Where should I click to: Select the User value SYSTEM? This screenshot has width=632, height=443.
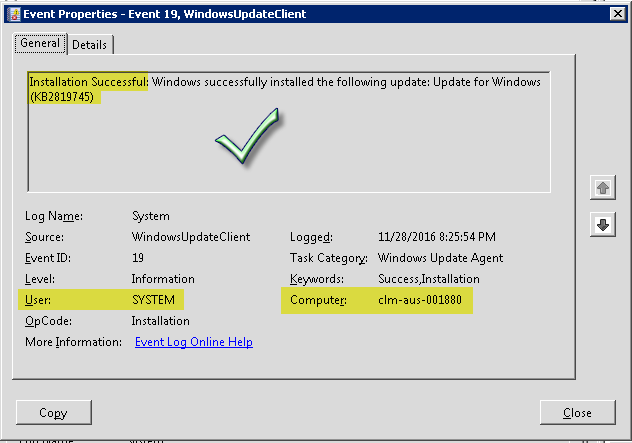[154, 300]
